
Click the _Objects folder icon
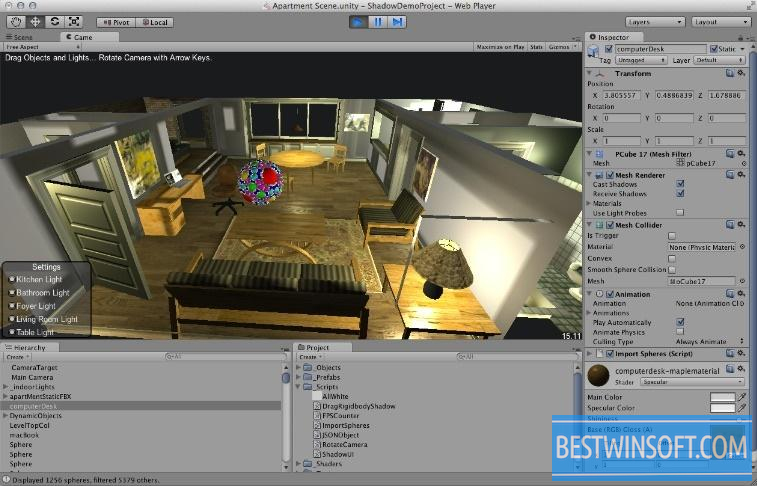308,368
